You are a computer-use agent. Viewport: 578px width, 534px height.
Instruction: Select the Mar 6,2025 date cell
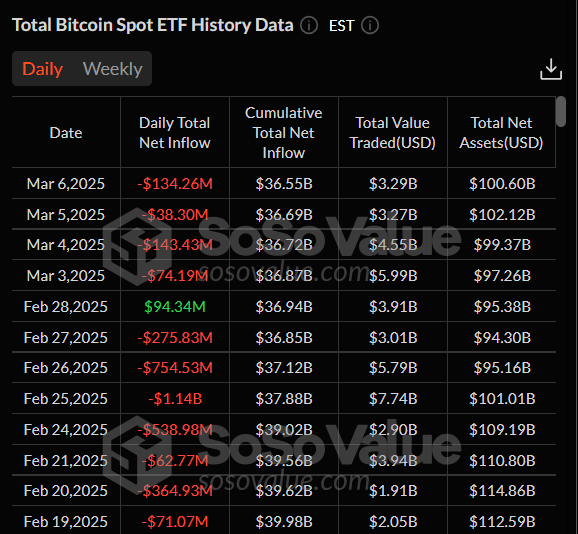pos(66,184)
